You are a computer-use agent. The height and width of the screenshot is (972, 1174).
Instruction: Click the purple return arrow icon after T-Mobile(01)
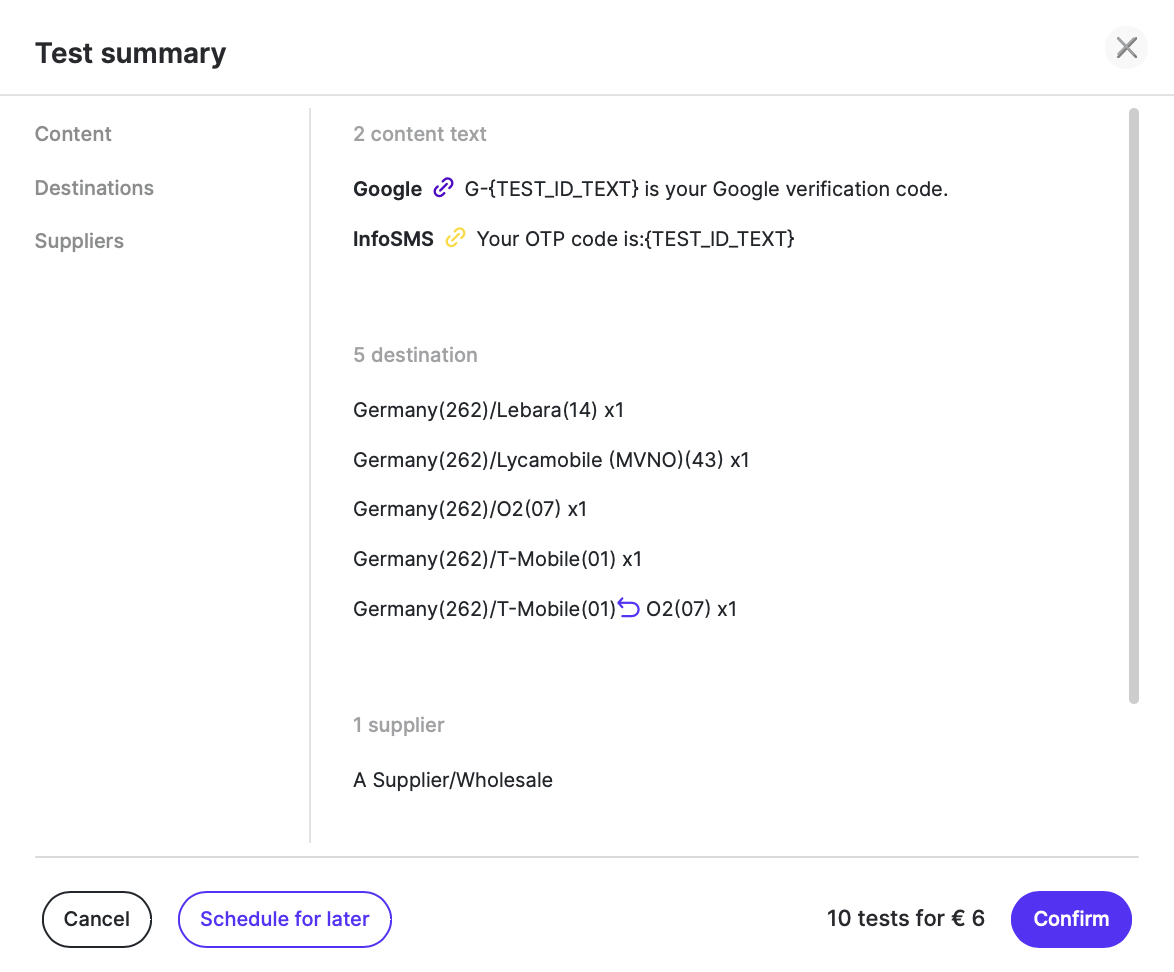[629, 608]
